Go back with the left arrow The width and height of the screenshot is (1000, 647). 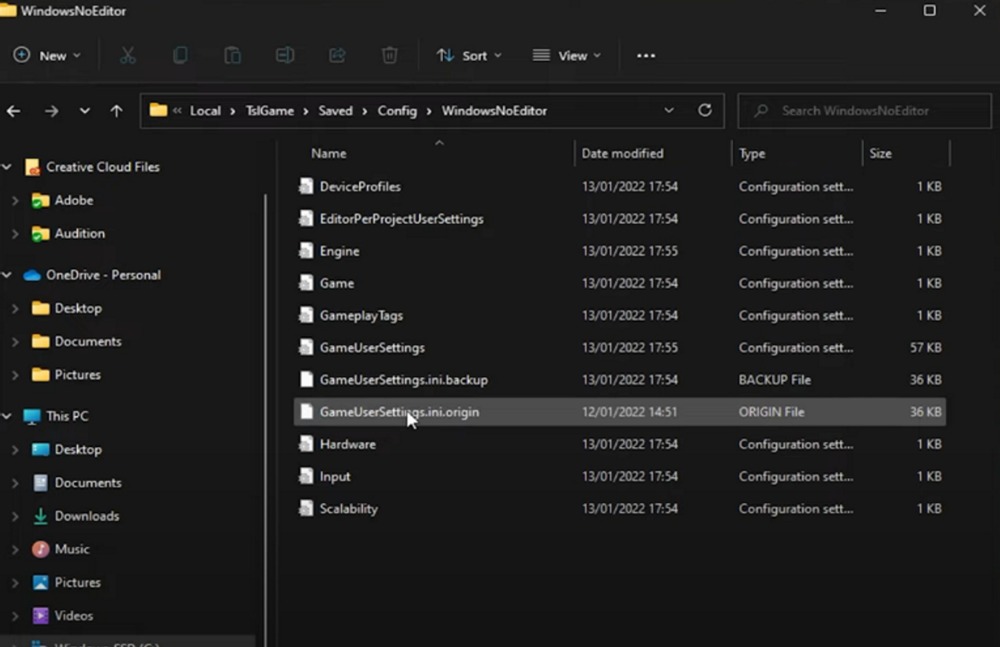pos(13,111)
